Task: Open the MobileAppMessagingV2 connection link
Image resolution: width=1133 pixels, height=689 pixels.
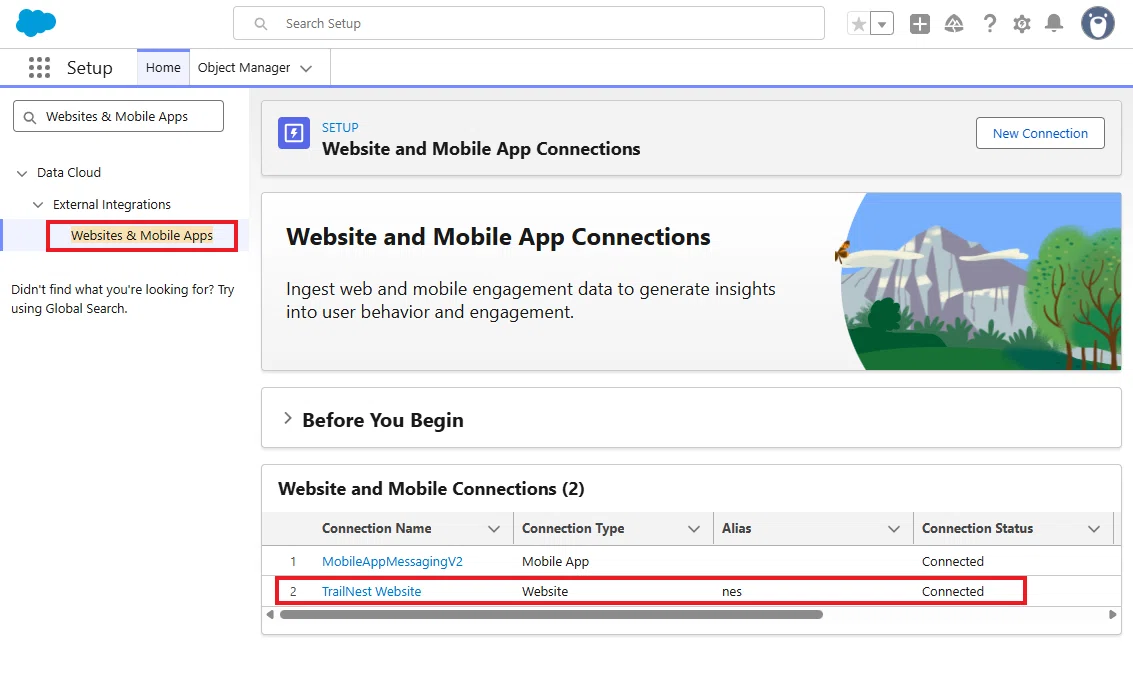Action: pyautogui.click(x=392, y=561)
